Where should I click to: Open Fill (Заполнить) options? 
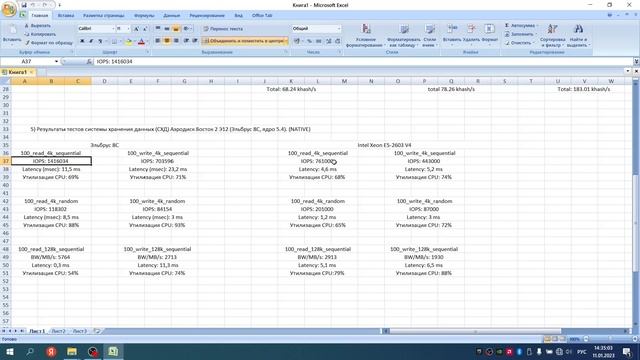point(520,34)
